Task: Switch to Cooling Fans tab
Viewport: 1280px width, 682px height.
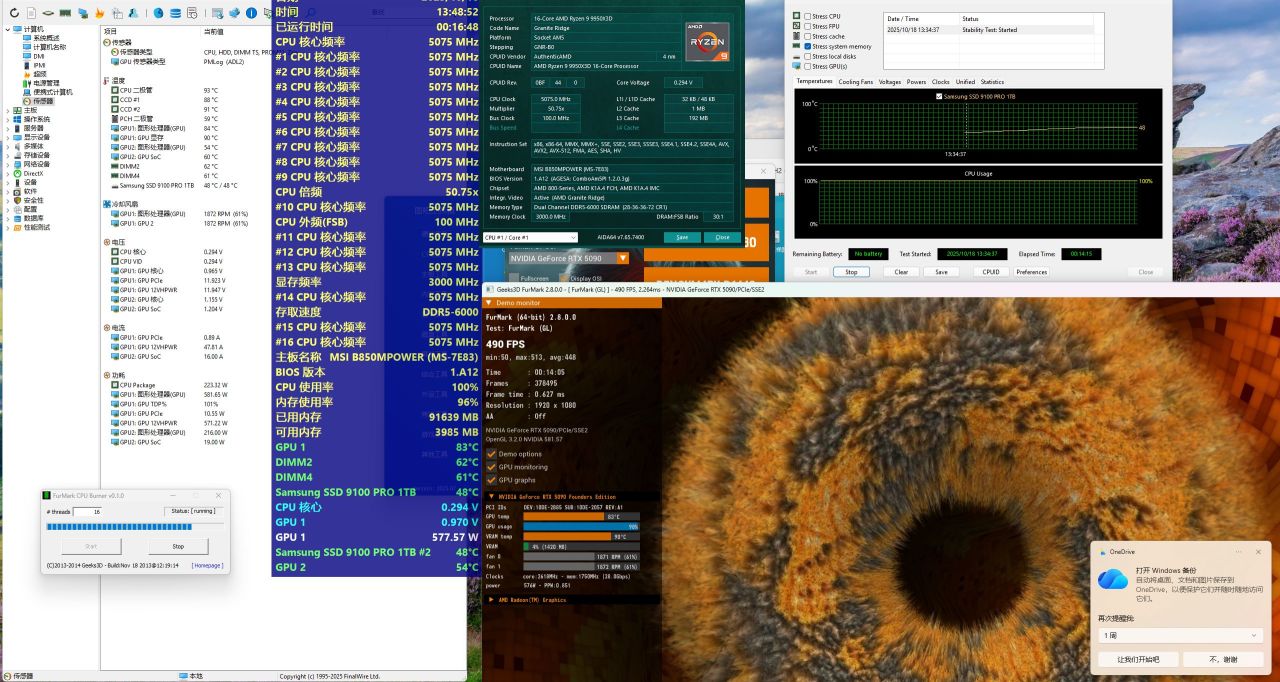Action: (x=855, y=82)
